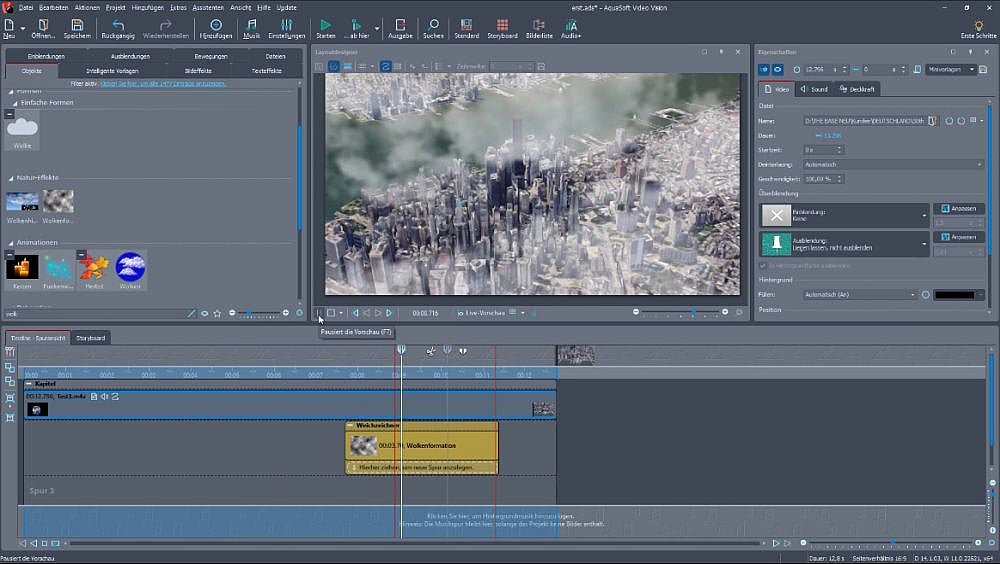The image size is (1000, 564).
Task: Switch to the Storyboard layout icon
Action: coord(502,26)
